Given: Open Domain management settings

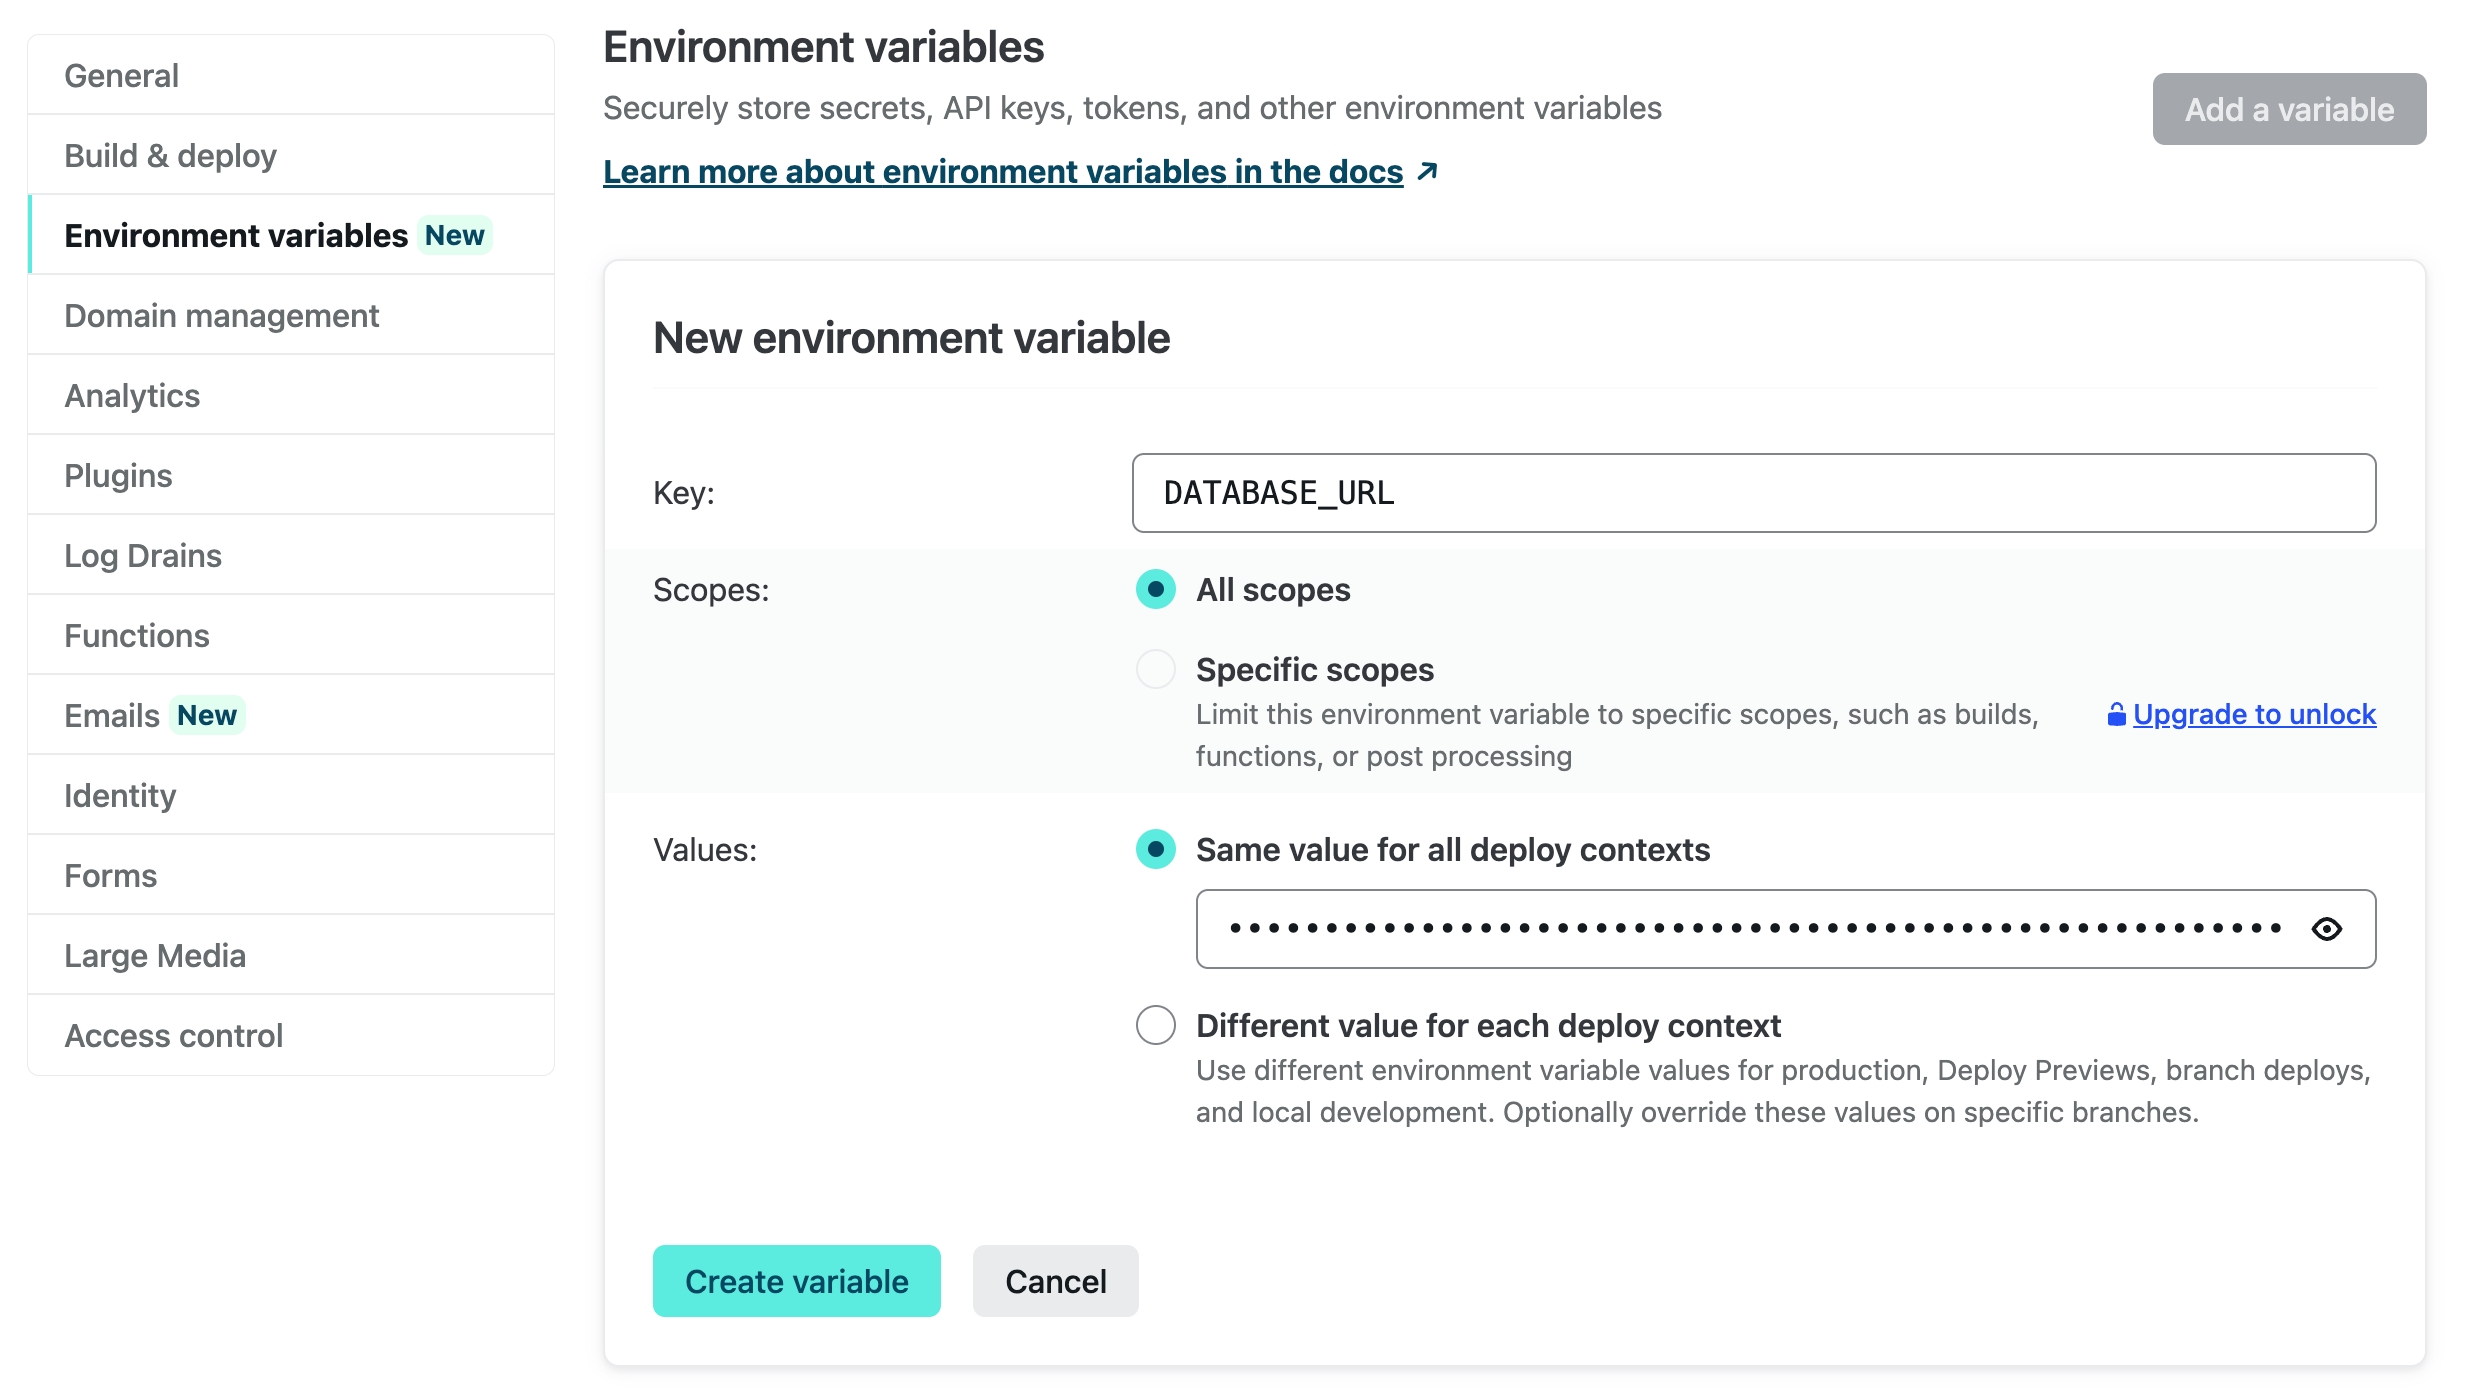Looking at the screenshot, I should point(291,316).
